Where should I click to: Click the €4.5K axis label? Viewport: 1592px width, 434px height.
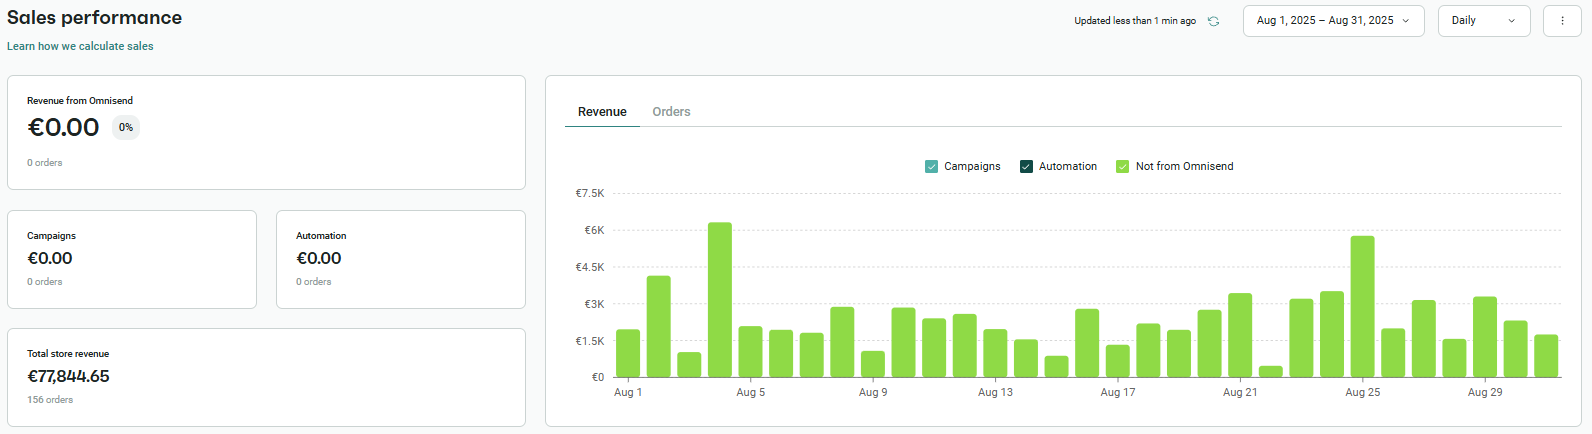tap(590, 267)
